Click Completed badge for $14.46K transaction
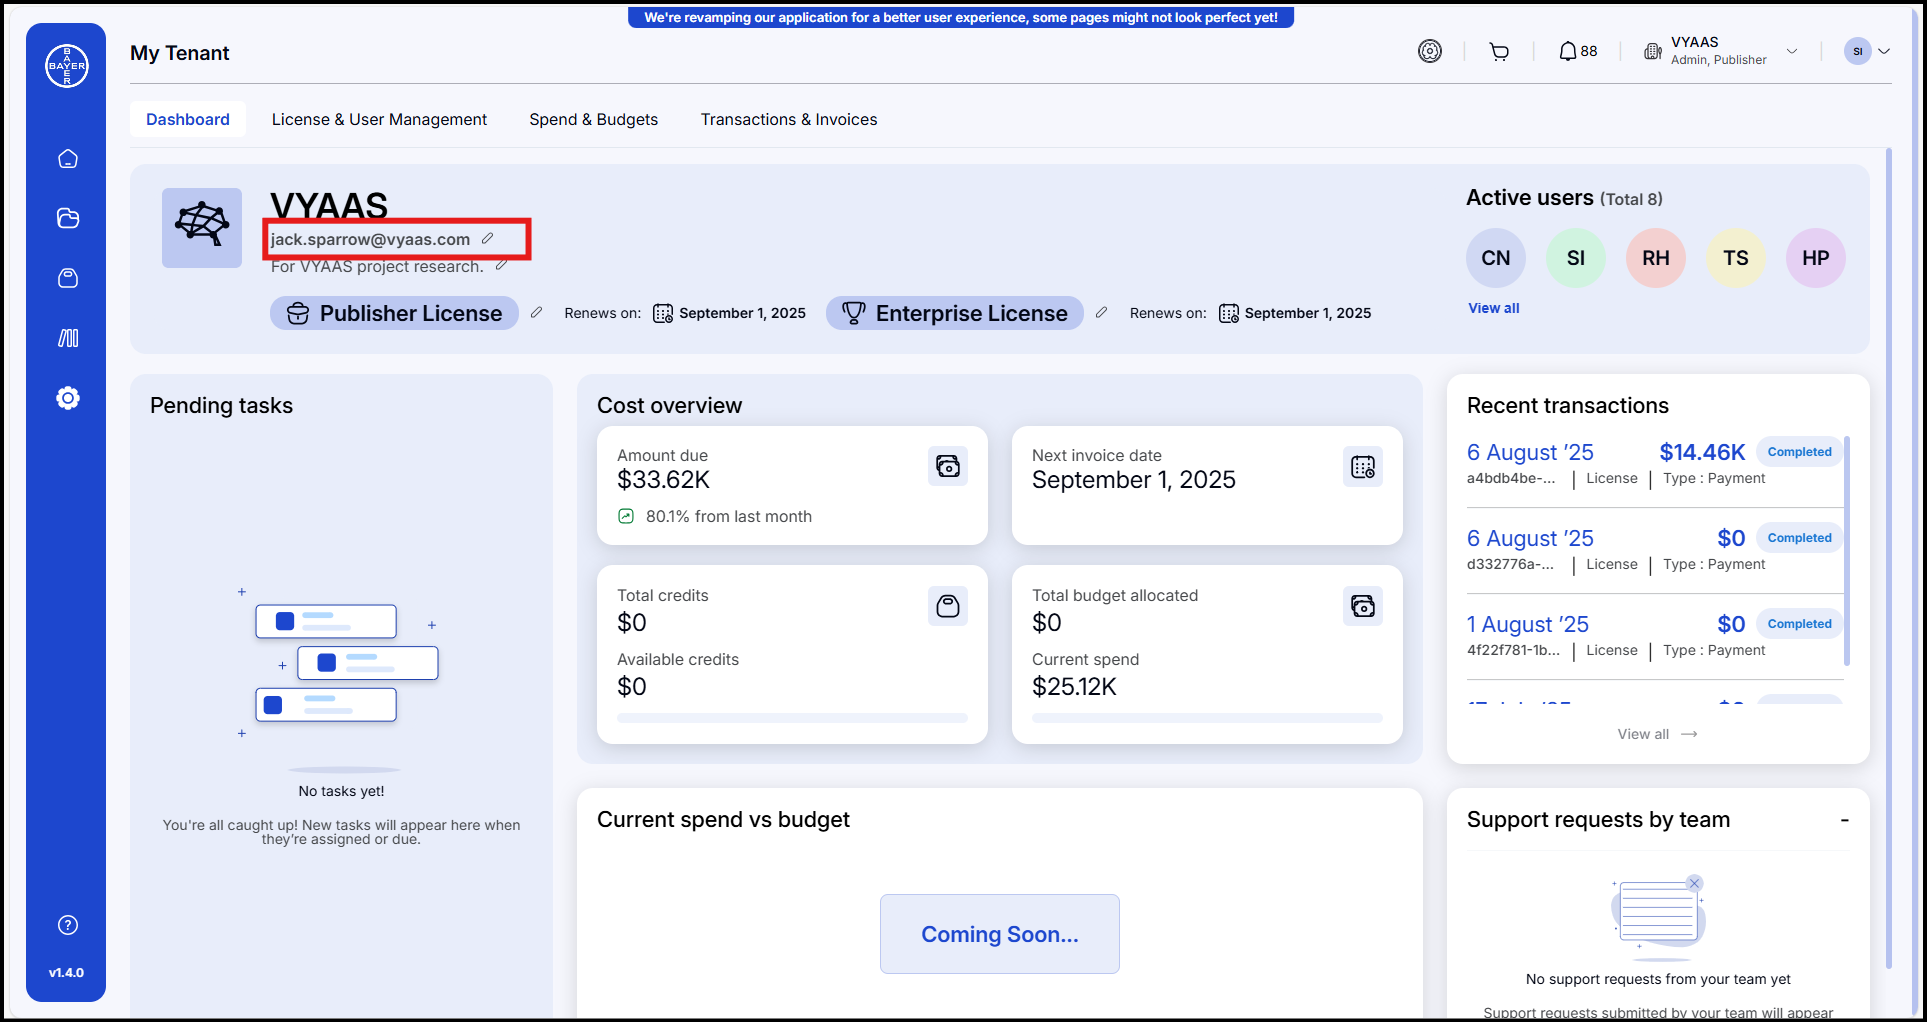Screen dimensions: 1927x1022 point(1799,452)
